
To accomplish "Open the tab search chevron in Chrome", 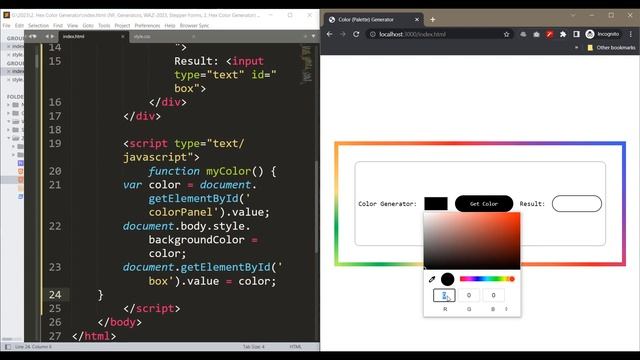I will tap(573, 16).
